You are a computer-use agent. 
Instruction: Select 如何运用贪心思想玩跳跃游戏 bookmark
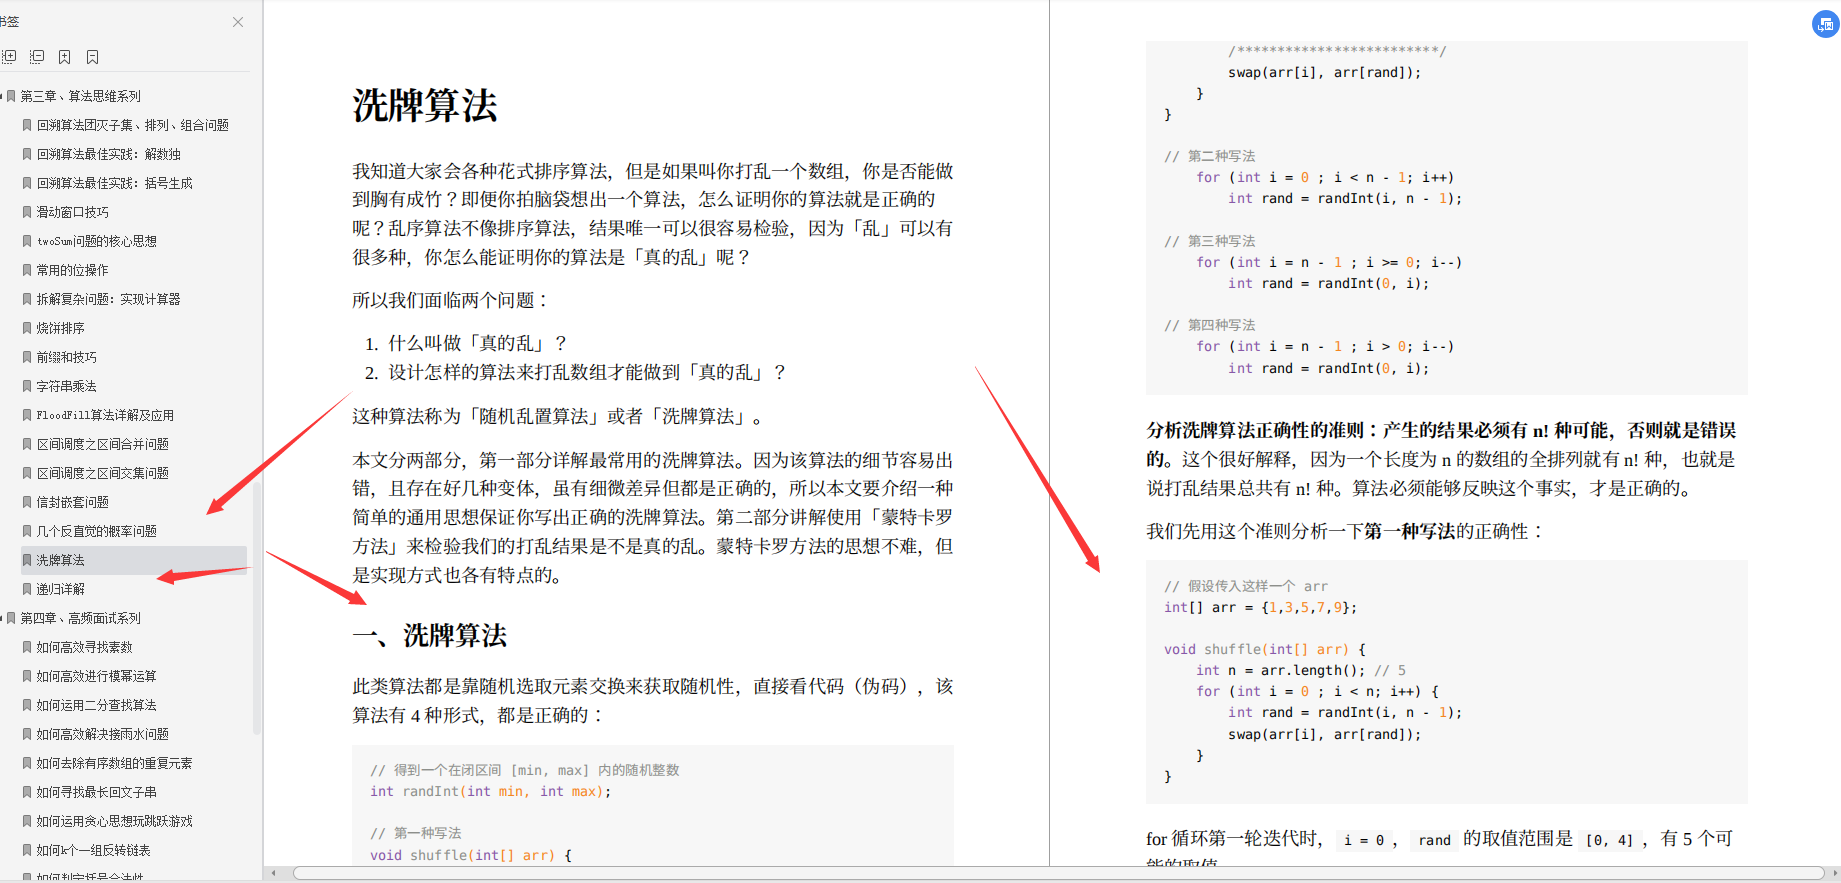point(115,821)
